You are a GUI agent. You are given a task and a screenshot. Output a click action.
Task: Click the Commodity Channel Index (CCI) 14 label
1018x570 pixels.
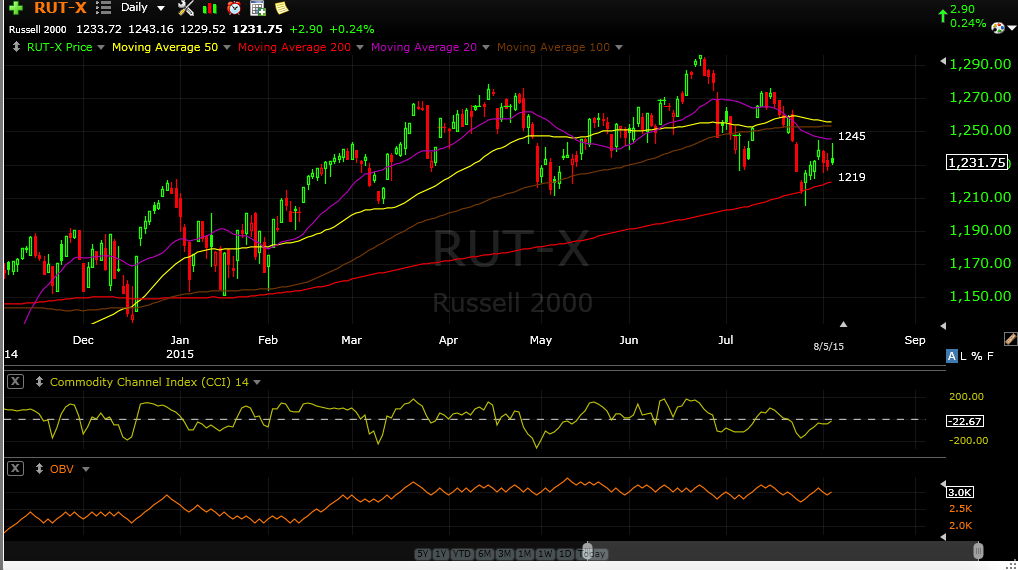[149, 382]
